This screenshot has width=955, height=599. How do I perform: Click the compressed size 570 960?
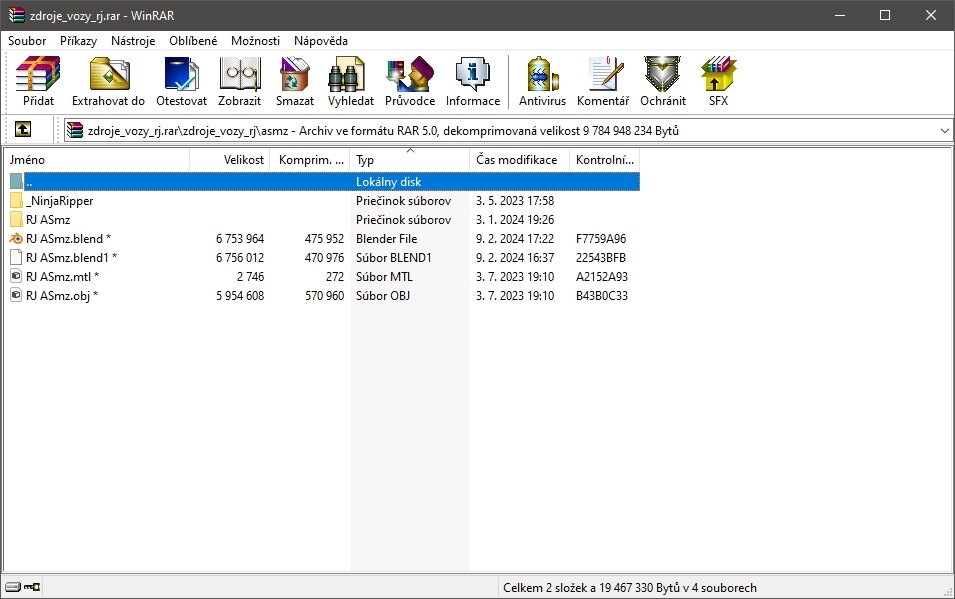[325, 296]
